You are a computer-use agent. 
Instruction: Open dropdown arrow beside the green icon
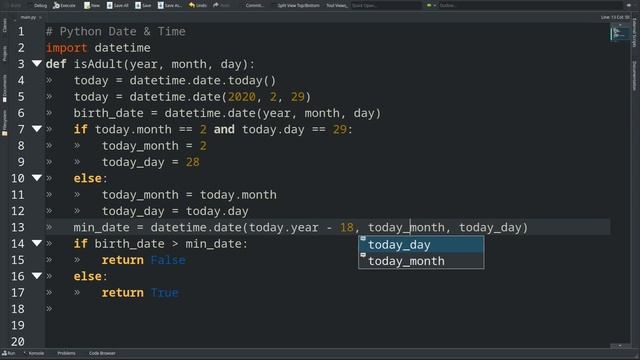[x=434, y=5]
